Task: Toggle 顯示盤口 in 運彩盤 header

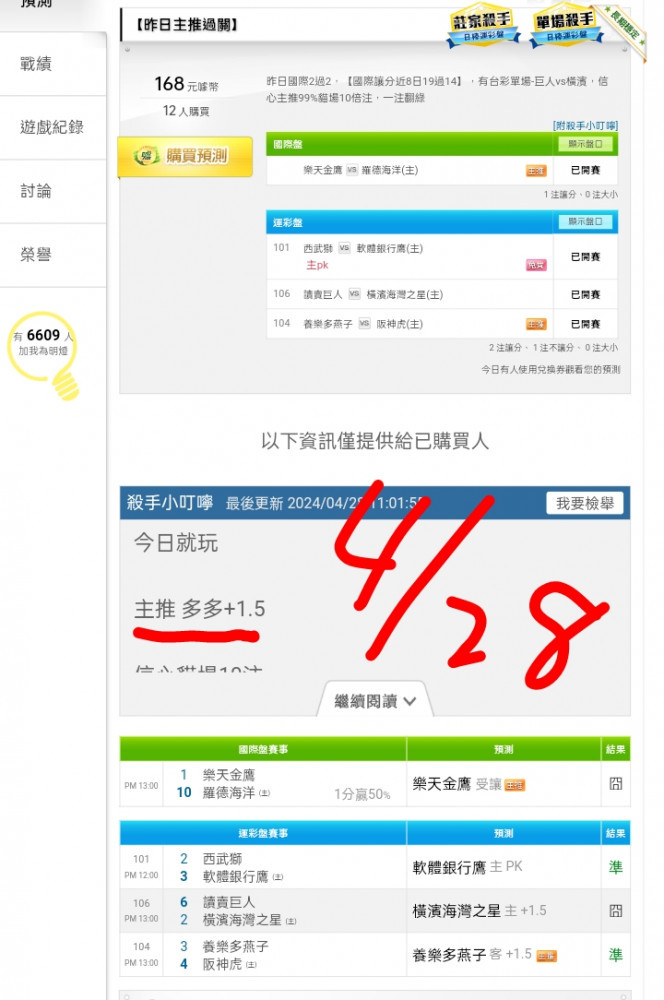Action: tap(585, 222)
